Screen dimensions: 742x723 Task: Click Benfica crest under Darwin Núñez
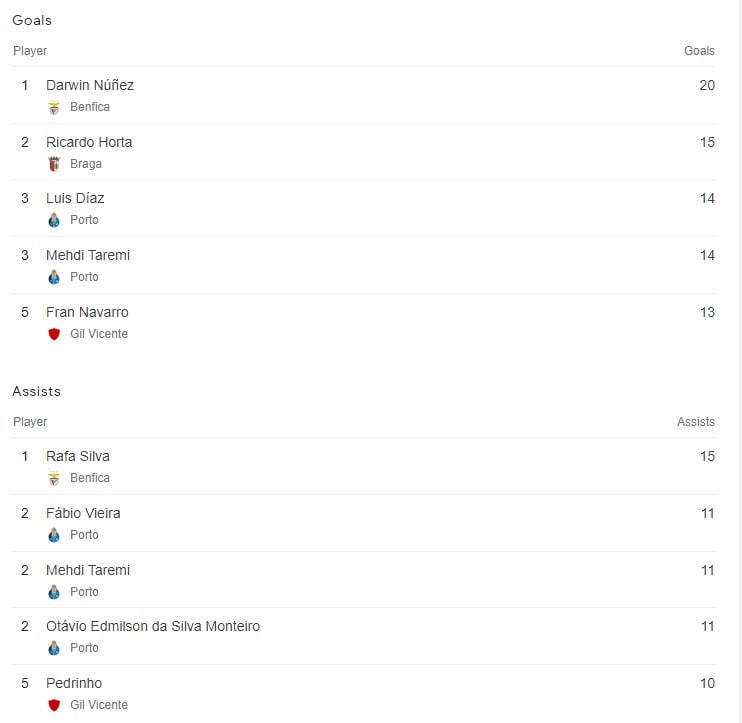pyautogui.click(x=54, y=107)
